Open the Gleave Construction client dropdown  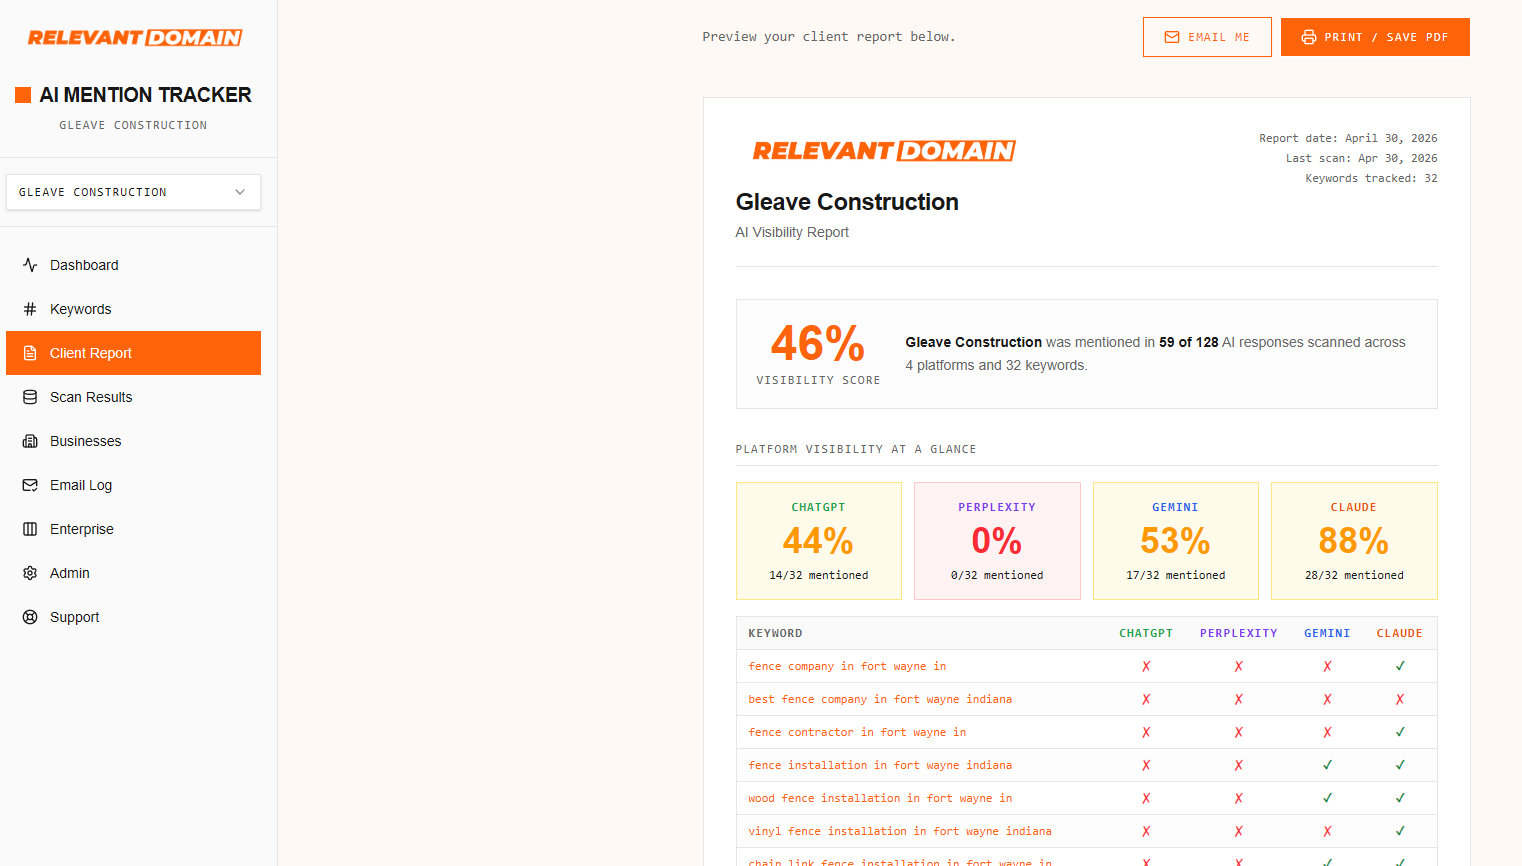point(133,192)
